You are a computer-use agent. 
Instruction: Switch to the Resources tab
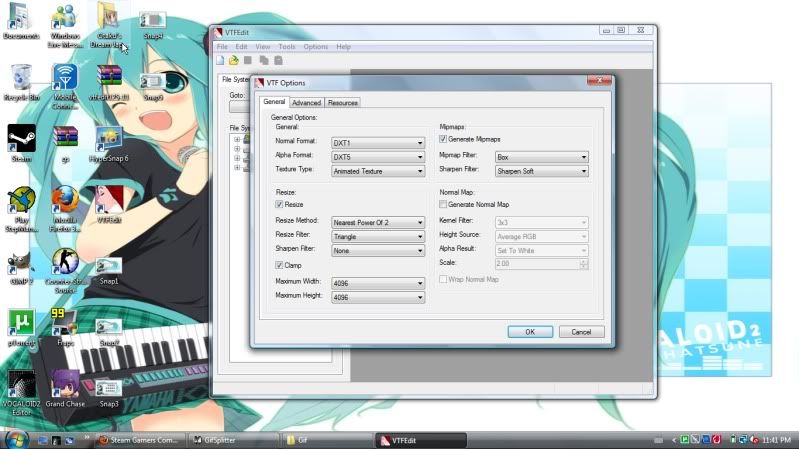[342, 102]
